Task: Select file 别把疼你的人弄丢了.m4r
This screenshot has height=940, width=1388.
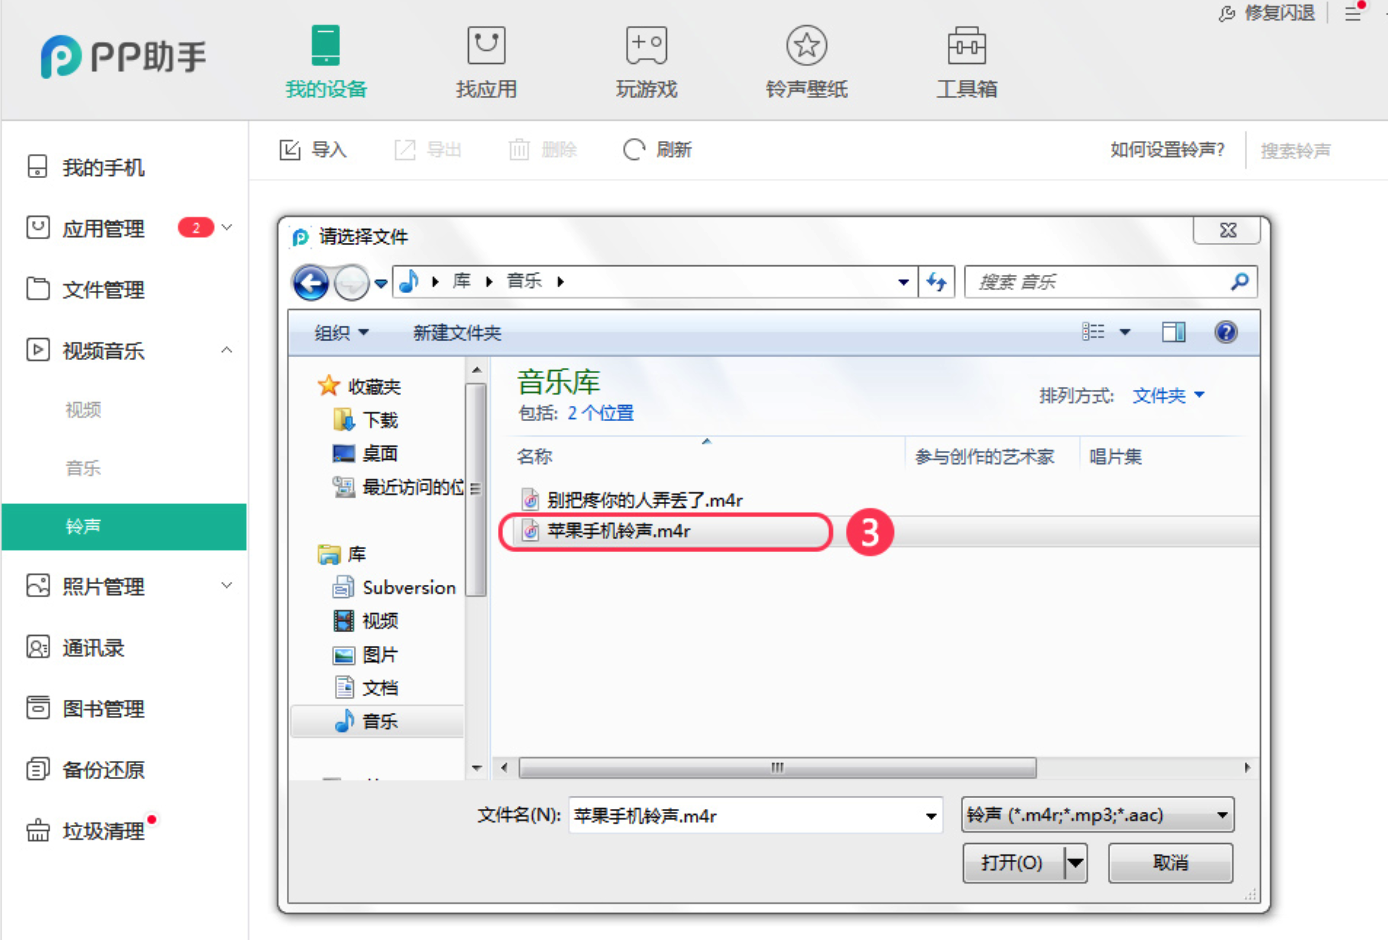Action: pos(632,500)
